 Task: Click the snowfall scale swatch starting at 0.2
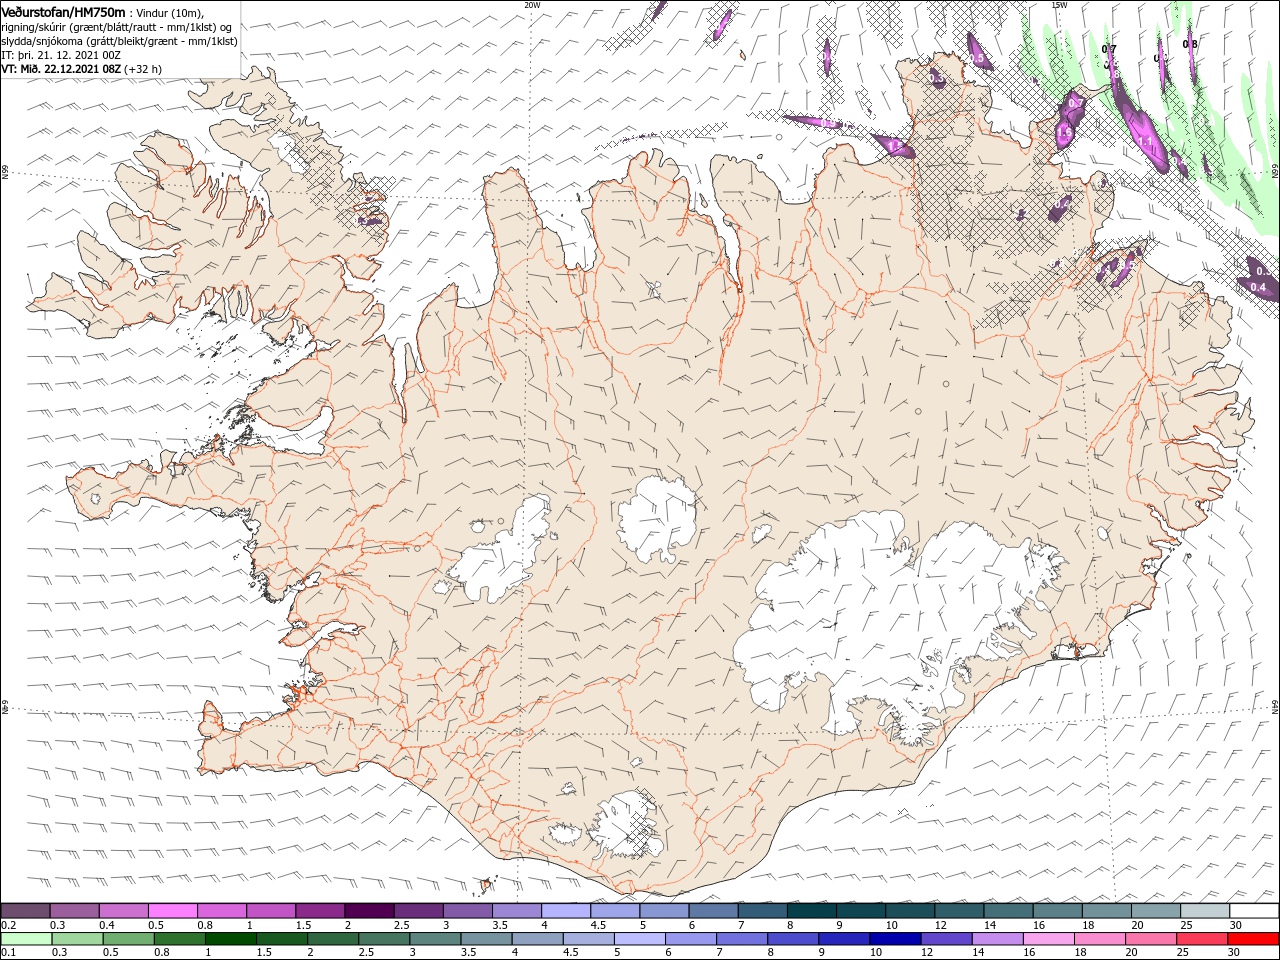click(25, 911)
